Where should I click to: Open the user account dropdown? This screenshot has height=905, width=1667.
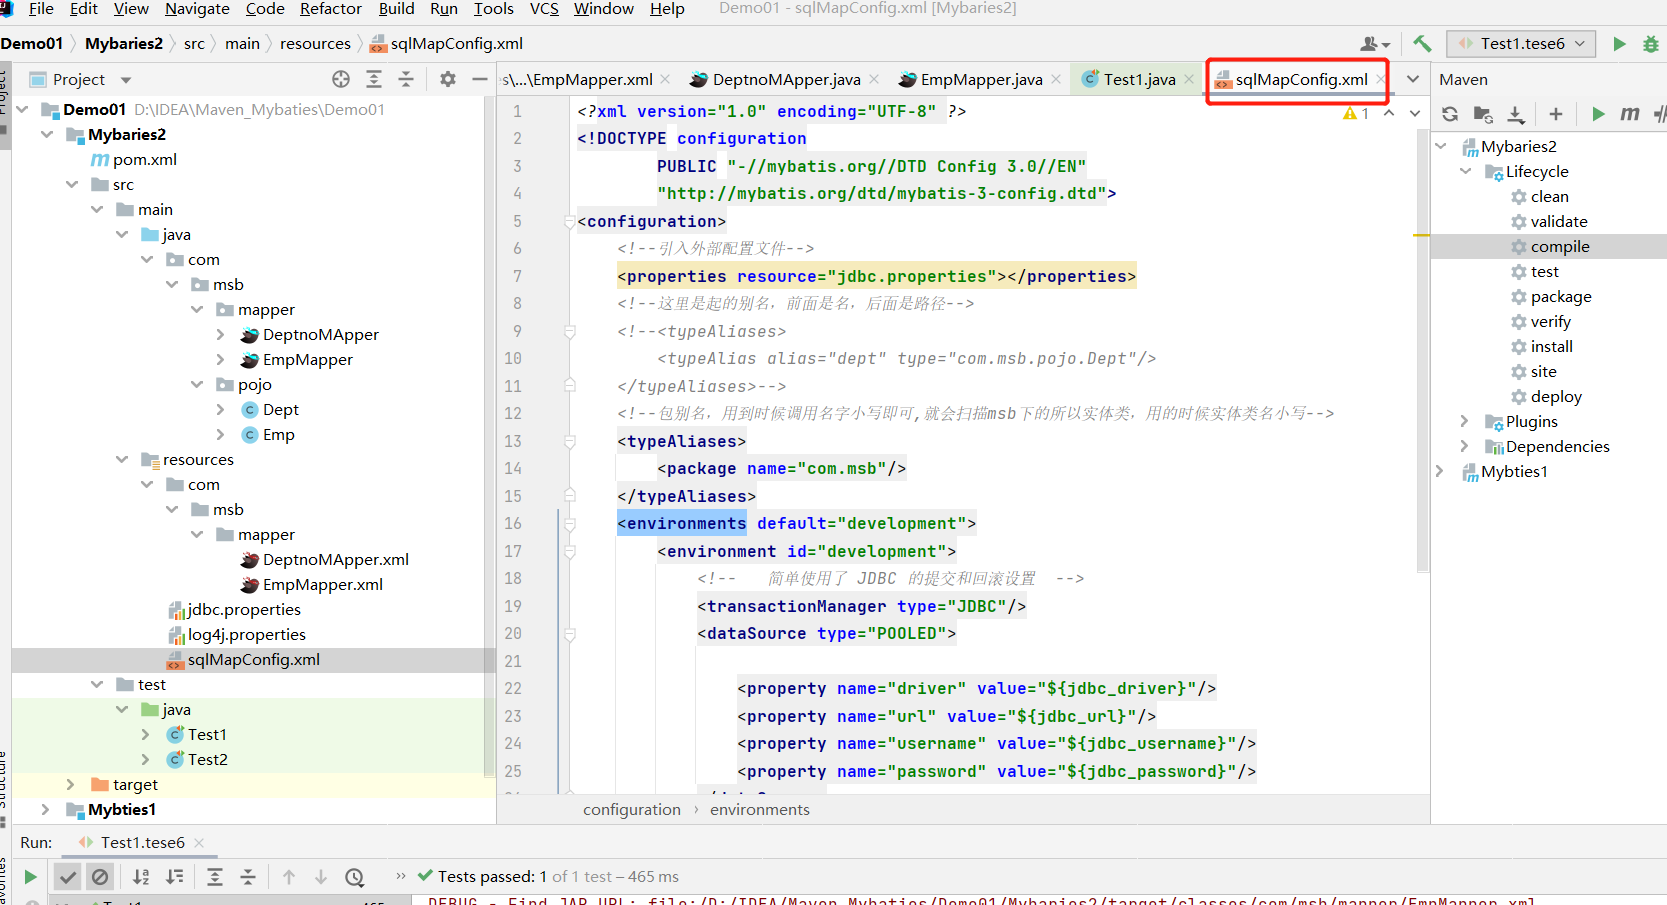point(1376,43)
